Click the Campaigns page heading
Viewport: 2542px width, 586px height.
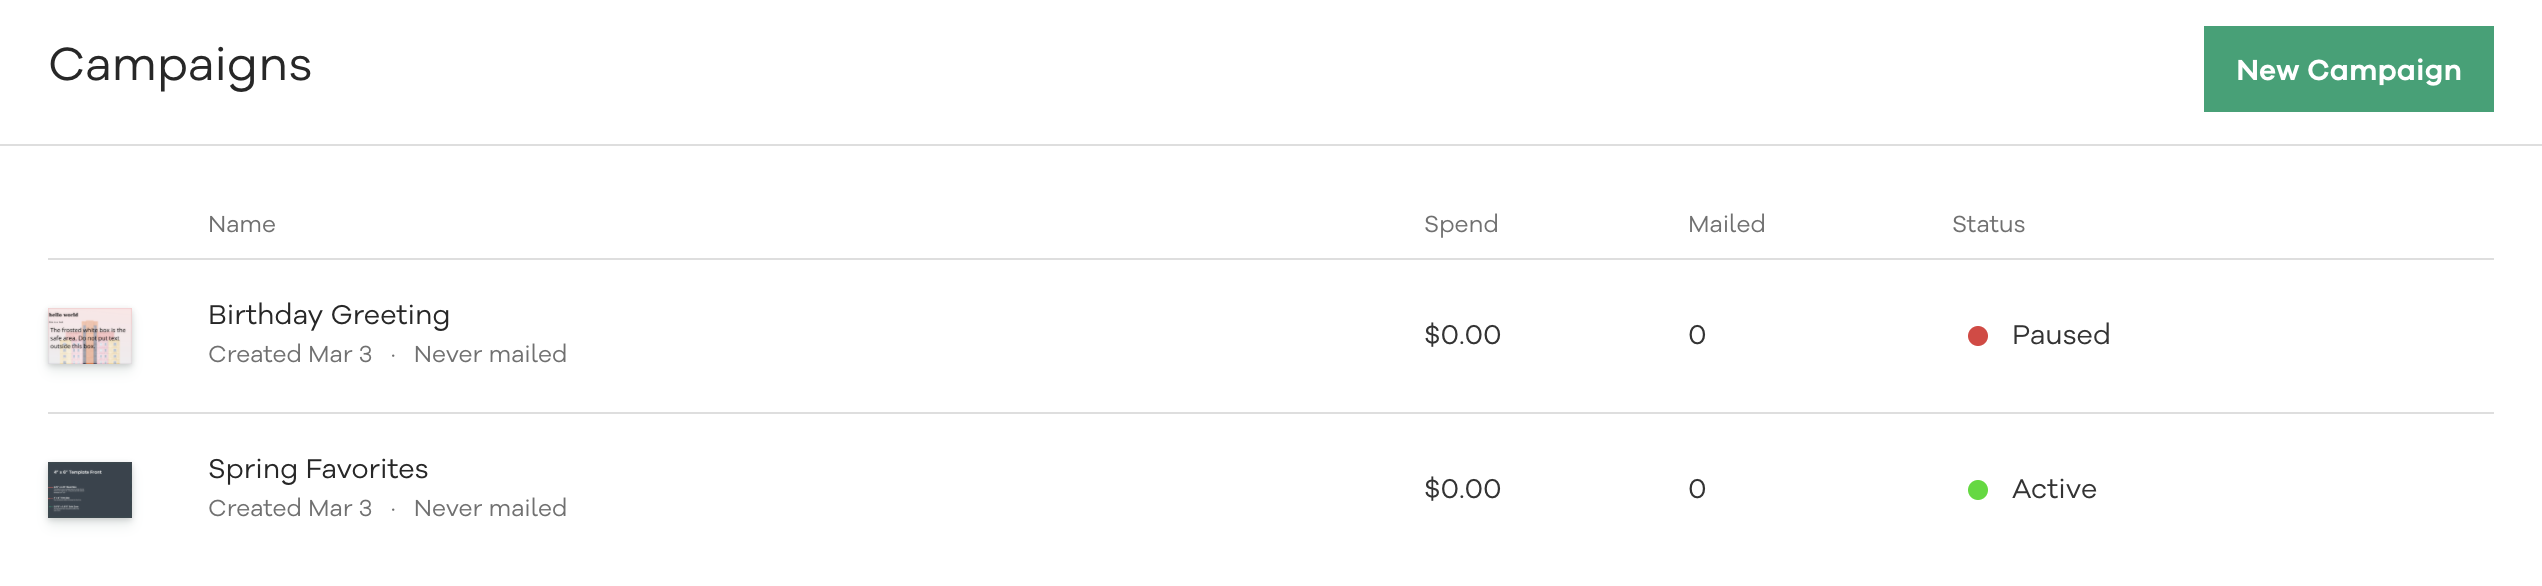(181, 67)
